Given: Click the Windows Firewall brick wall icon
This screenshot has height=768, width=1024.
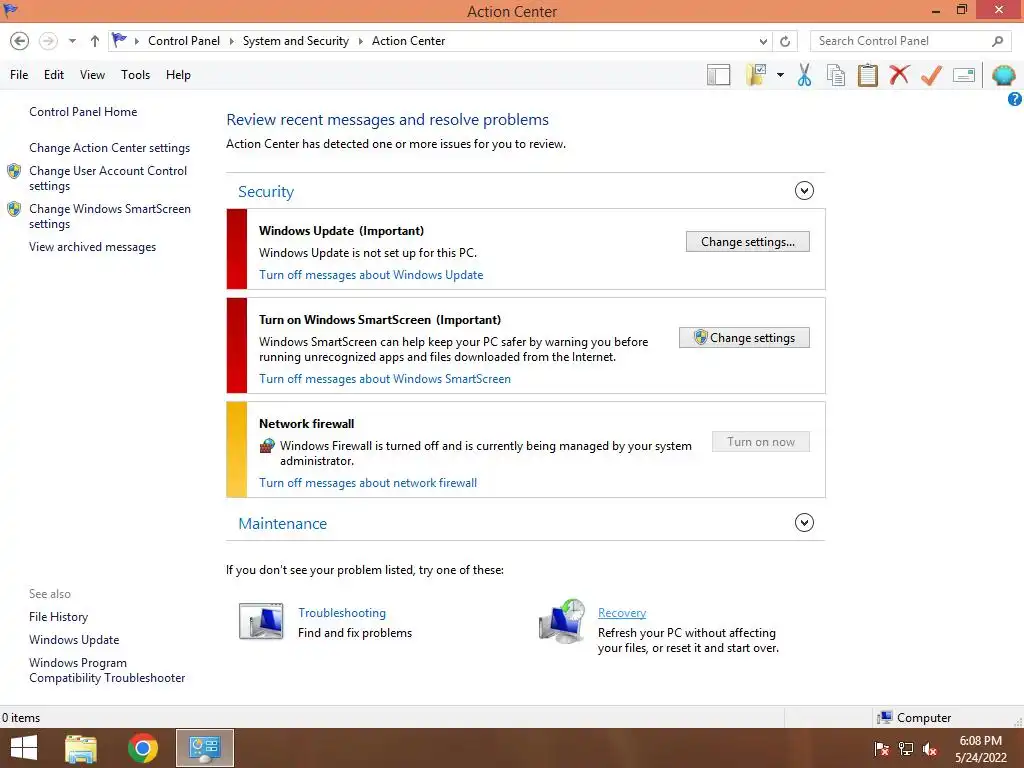Looking at the screenshot, I should pyautogui.click(x=267, y=446).
